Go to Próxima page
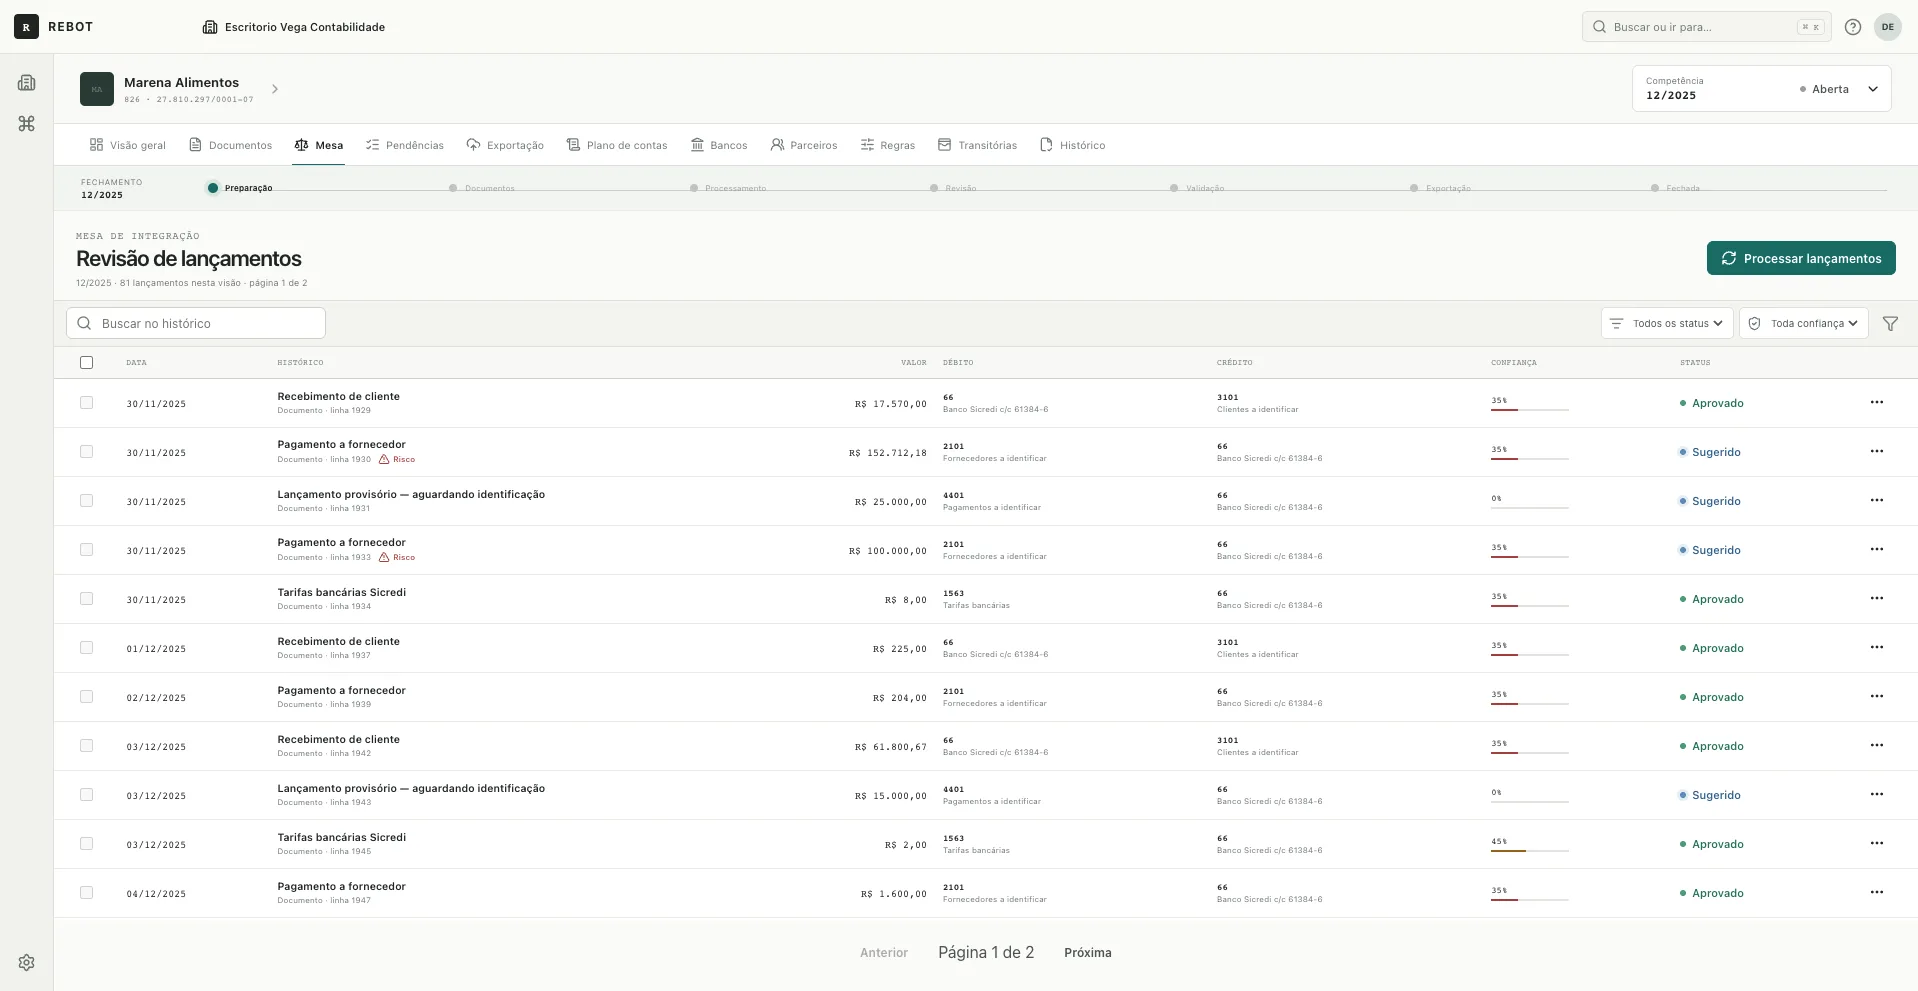Image resolution: width=1918 pixels, height=991 pixels. click(x=1088, y=953)
